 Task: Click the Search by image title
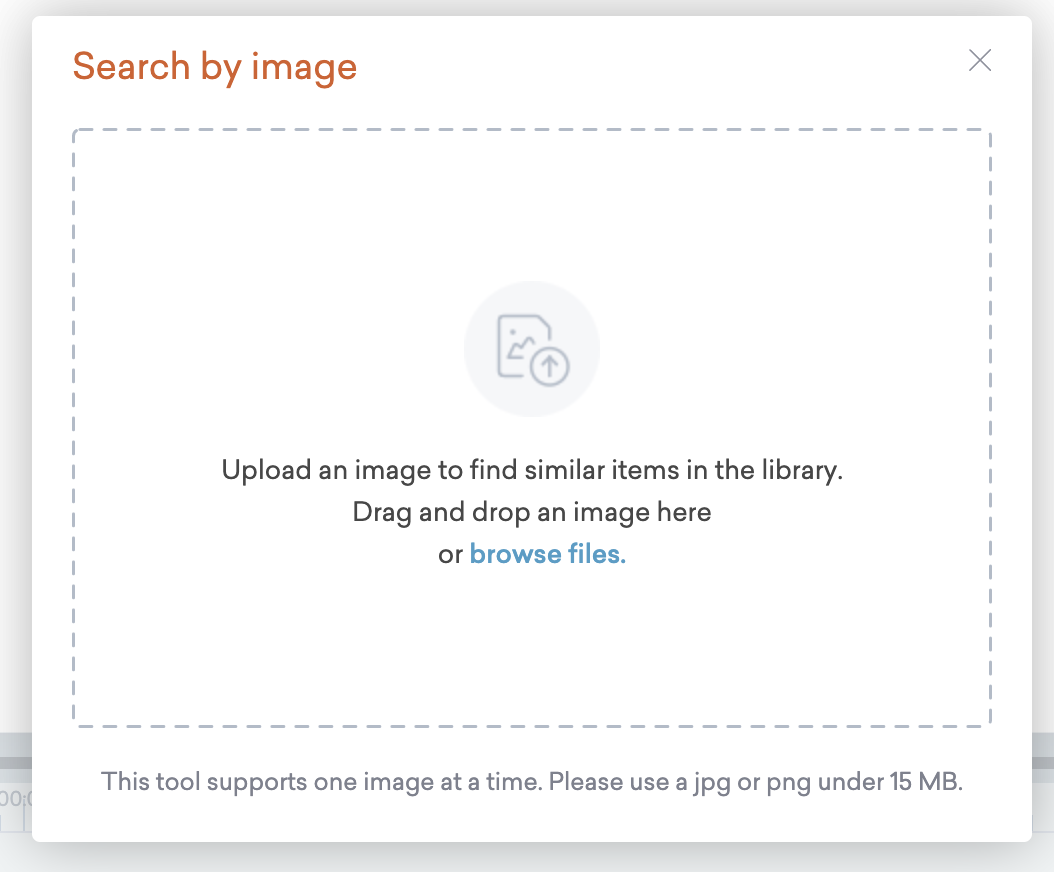(x=215, y=66)
